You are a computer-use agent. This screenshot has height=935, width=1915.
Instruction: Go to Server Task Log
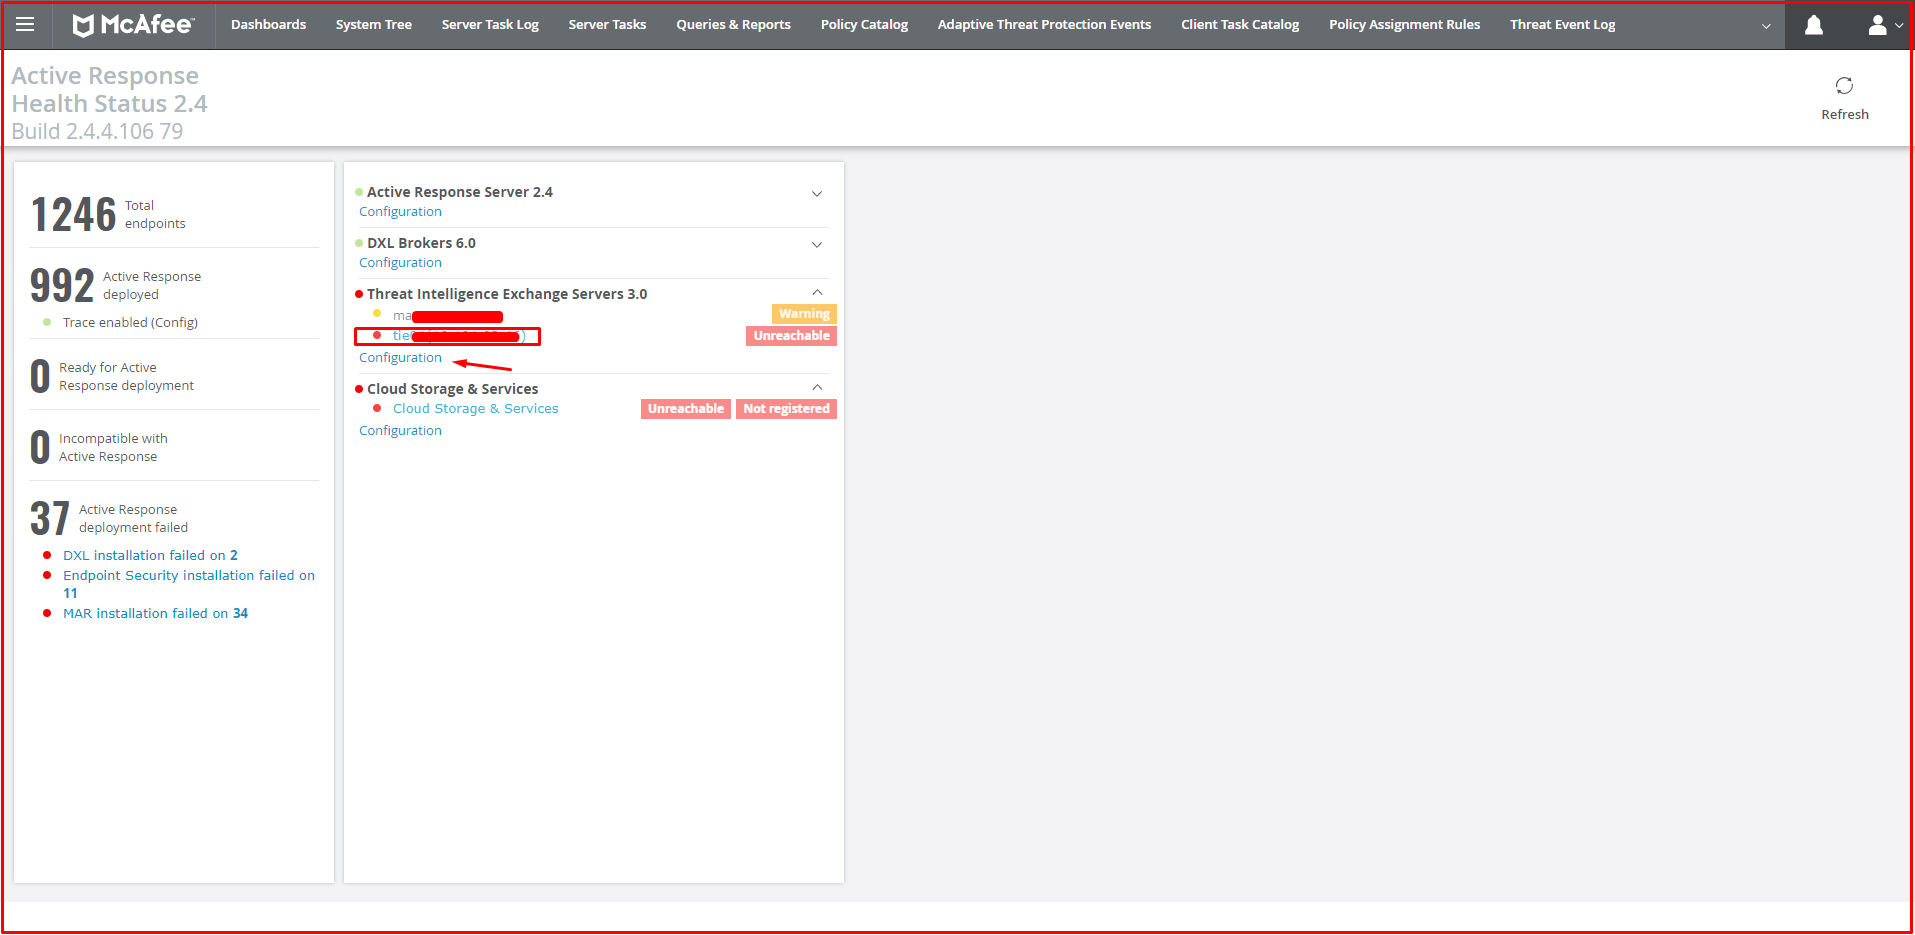coord(490,24)
